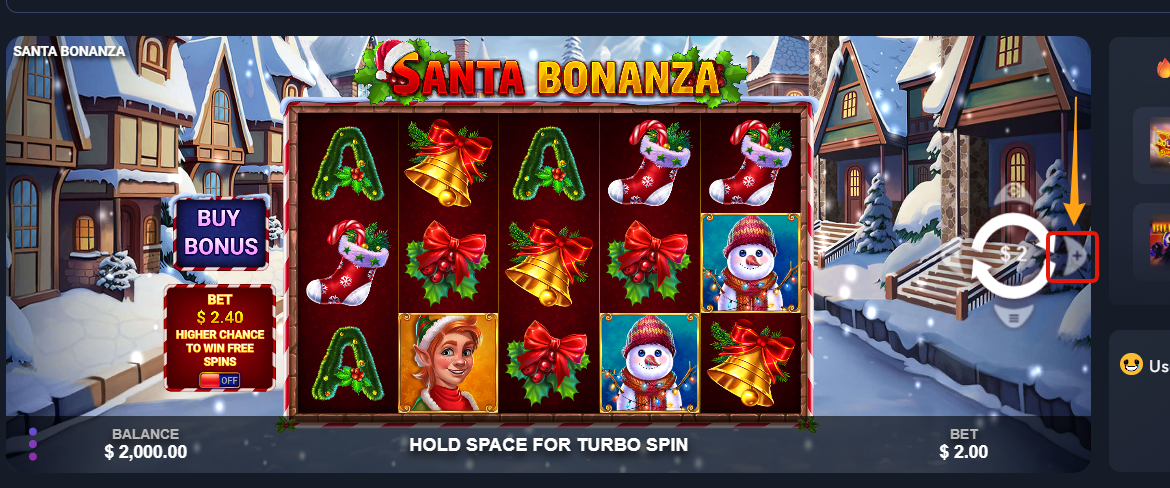This screenshot has width=1170, height=488.
Task: Open the hamburger menu below spin button
Action: coord(1013,319)
